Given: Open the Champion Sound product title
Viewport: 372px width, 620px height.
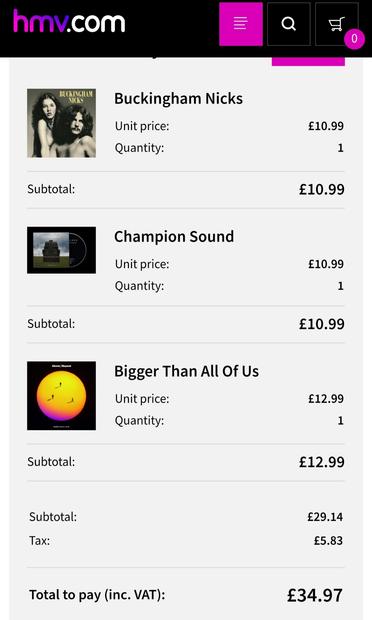Looking at the screenshot, I should (x=174, y=236).
